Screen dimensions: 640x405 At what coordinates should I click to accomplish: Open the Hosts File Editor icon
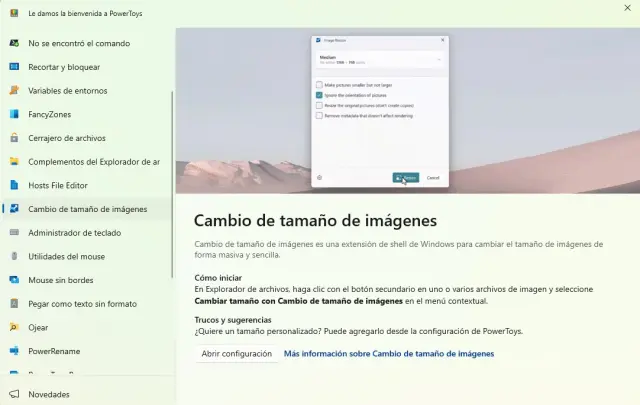[14, 185]
